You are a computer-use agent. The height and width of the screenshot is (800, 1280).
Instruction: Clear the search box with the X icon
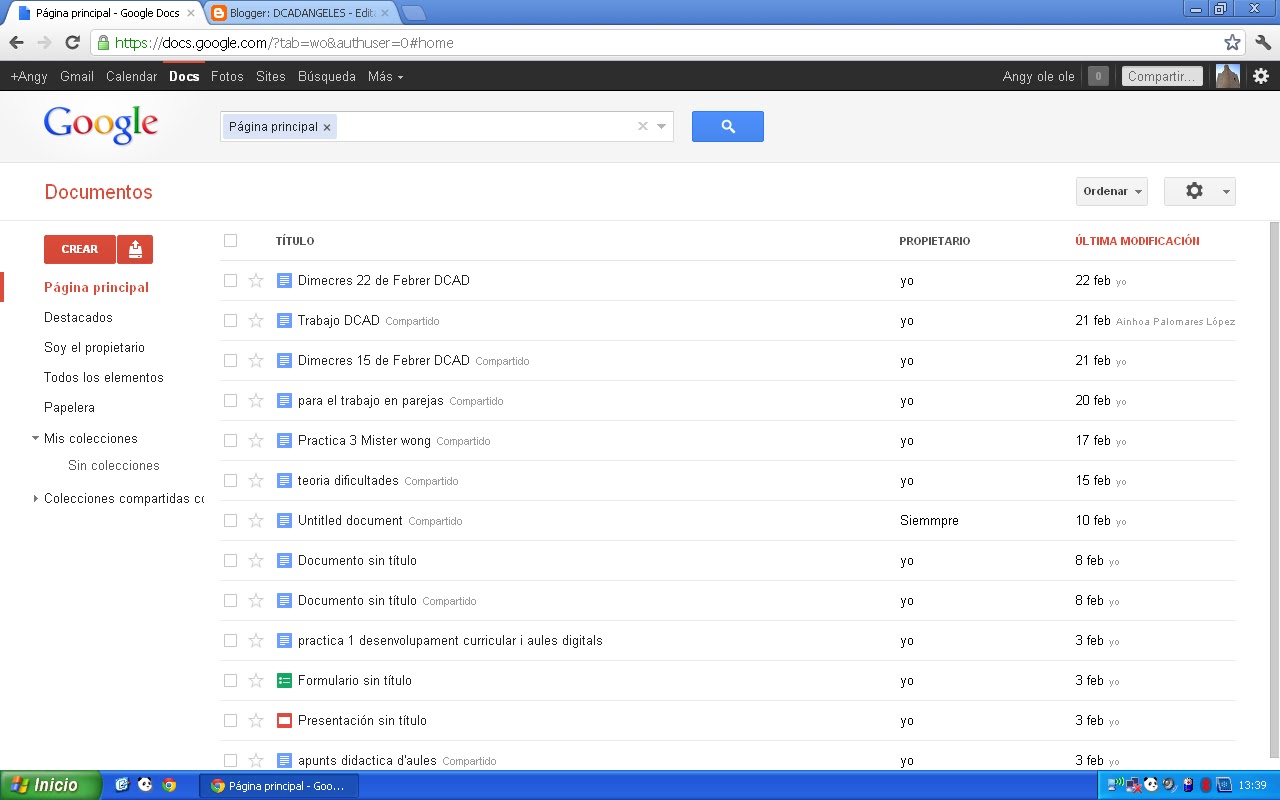pyautogui.click(x=643, y=126)
